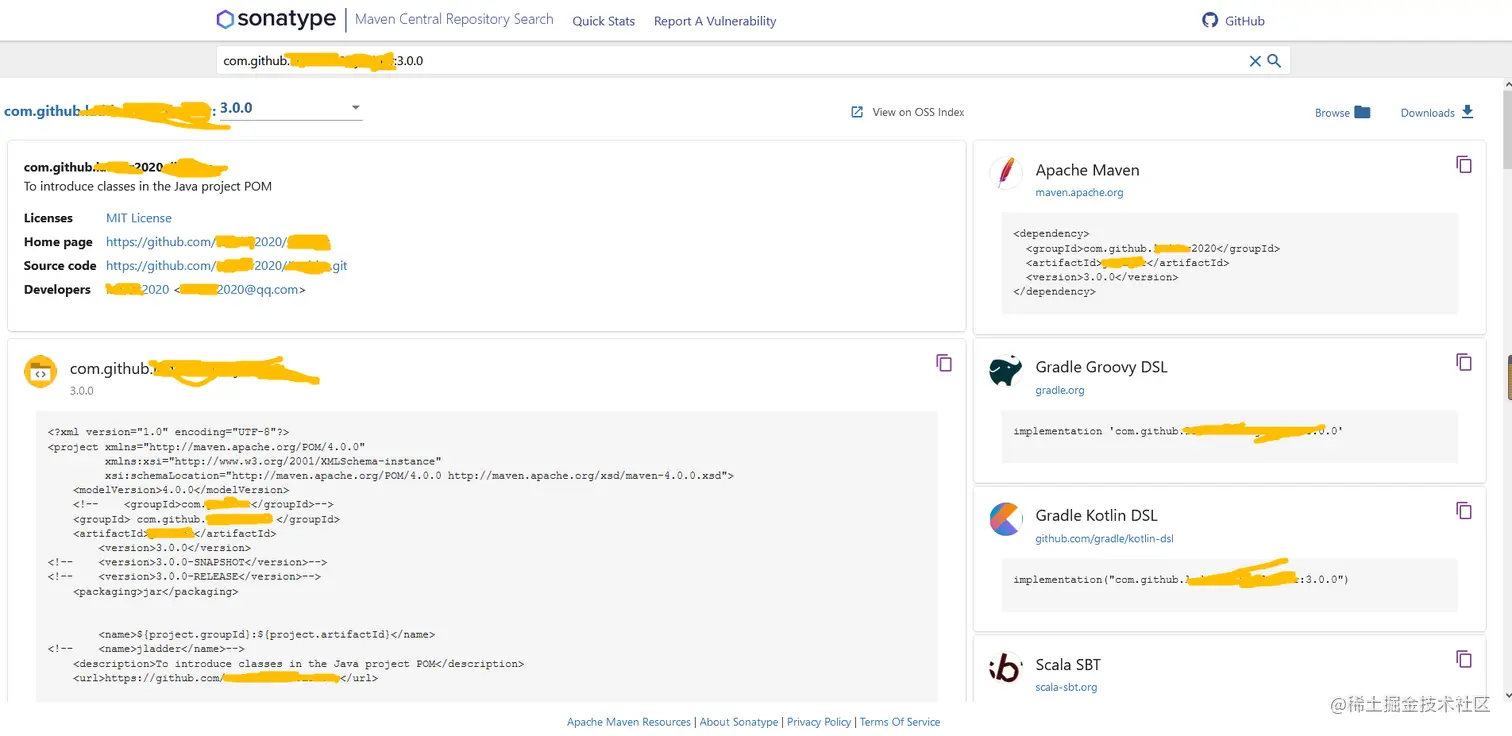Copy the Apache Maven dependency snippet
This screenshot has width=1512, height=736.
1464,165
